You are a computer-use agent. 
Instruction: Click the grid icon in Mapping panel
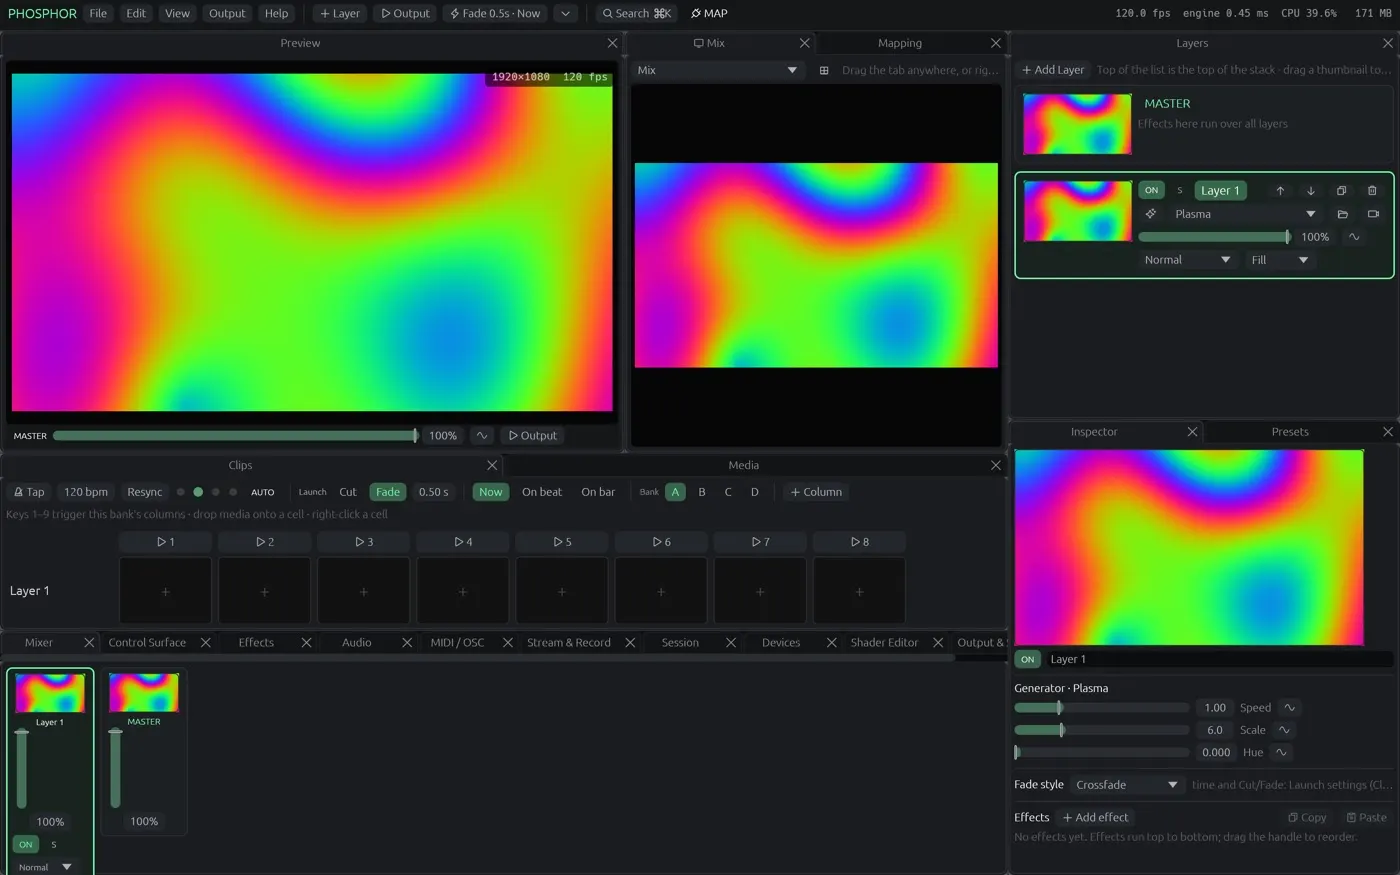[x=824, y=70]
